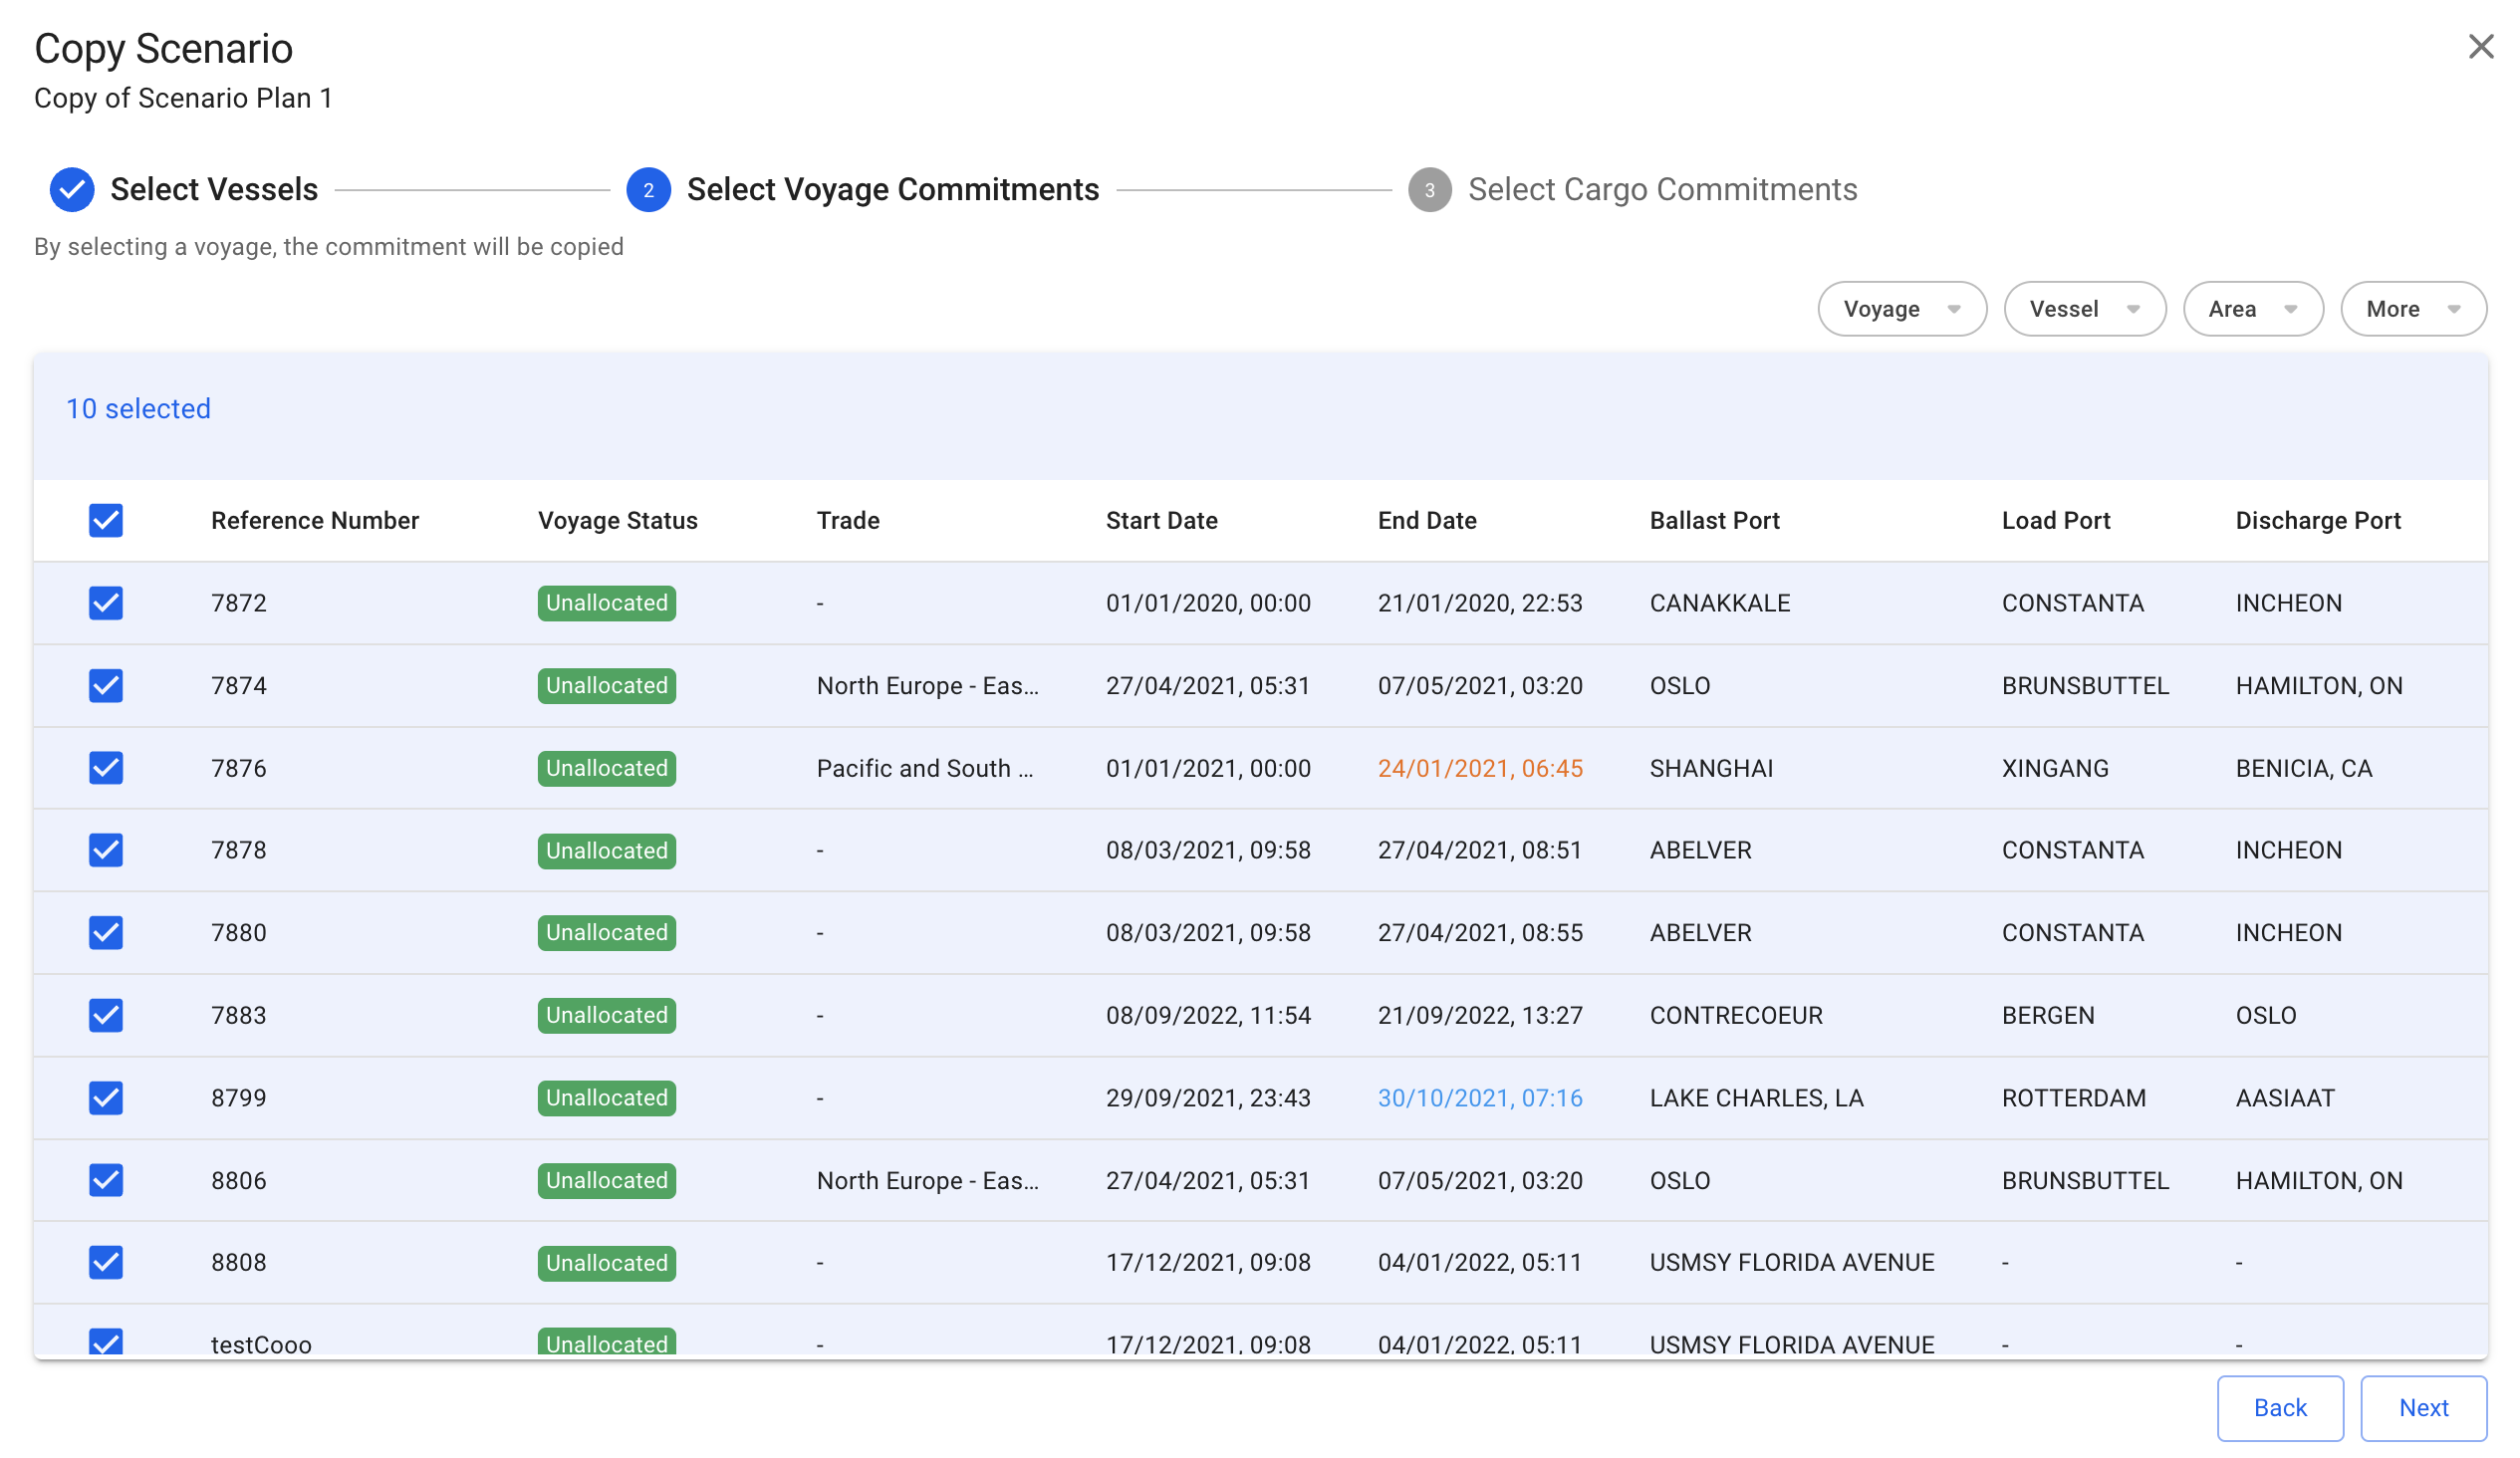This screenshot has height=1458, width=2520.
Task: Click the step 3 circle icon
Action: [x=1429, y=190]
